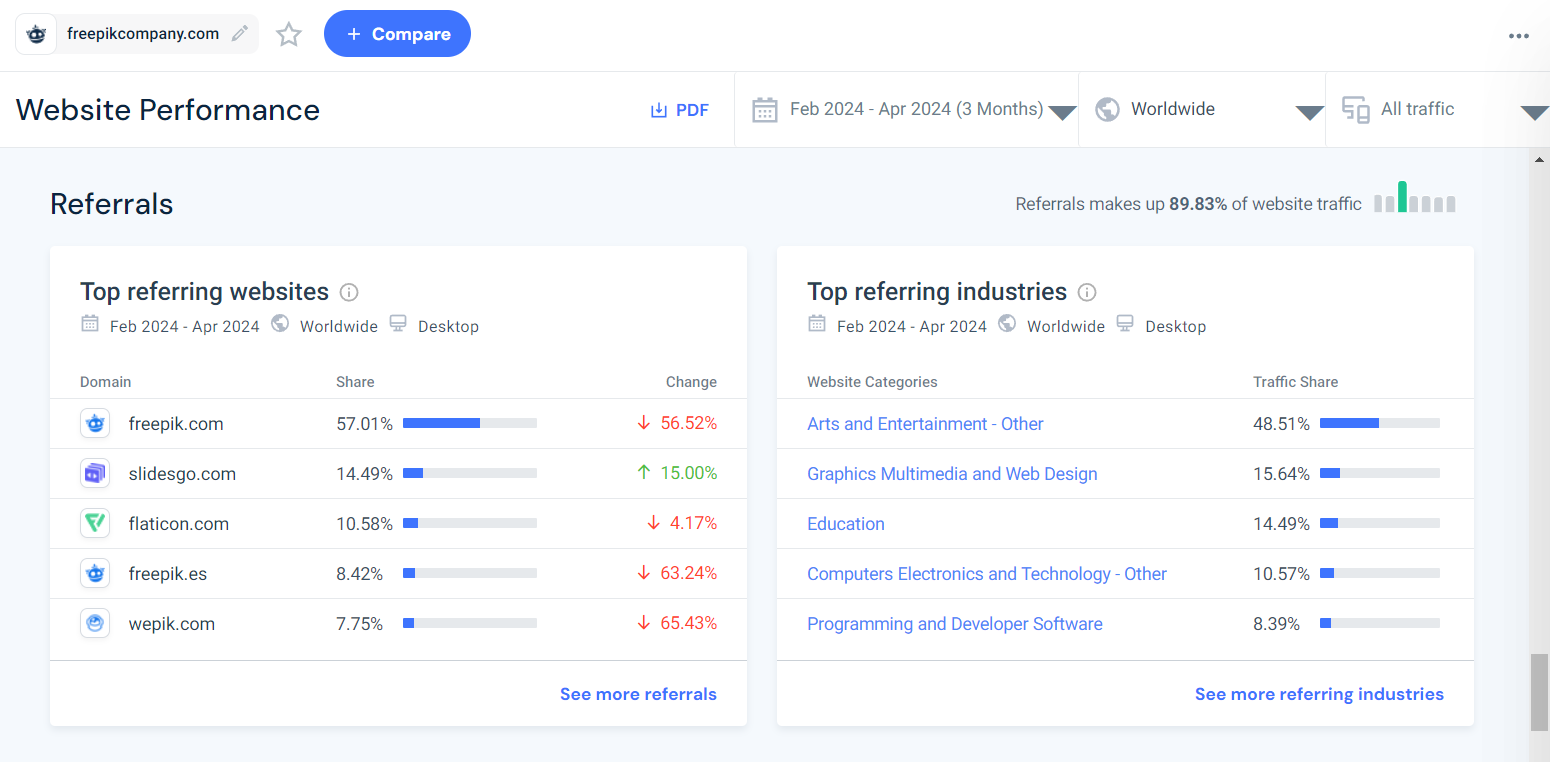
Task: Click the page vertical scrollbar thumb
Action: click(1540, 692)
